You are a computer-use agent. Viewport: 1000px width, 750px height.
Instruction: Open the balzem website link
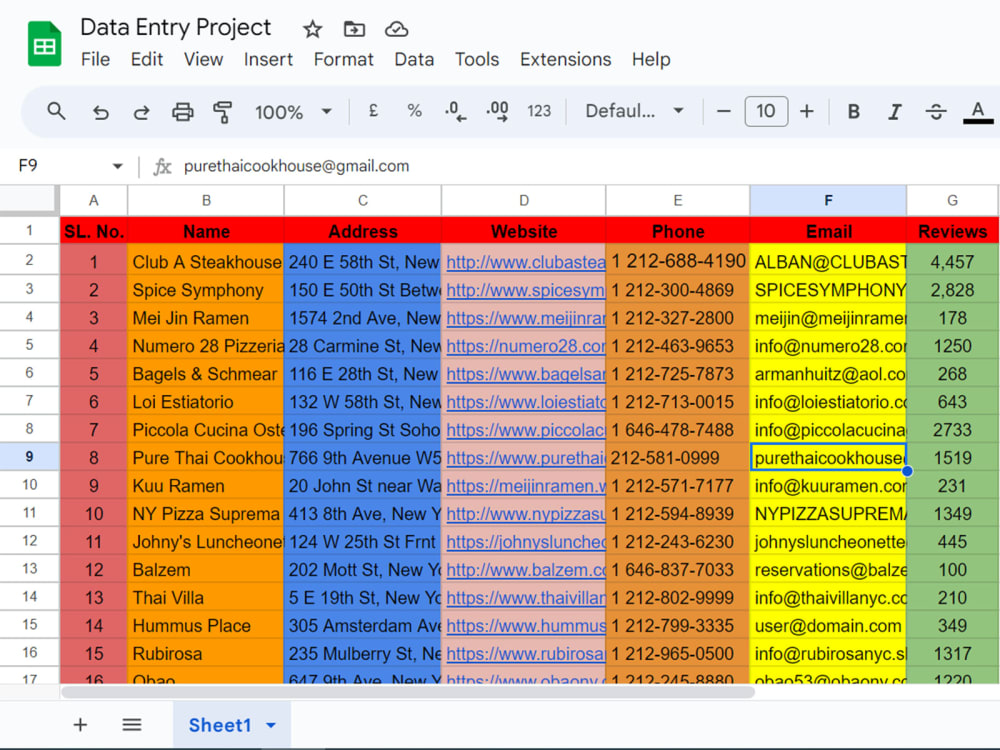tap(526, 570)
